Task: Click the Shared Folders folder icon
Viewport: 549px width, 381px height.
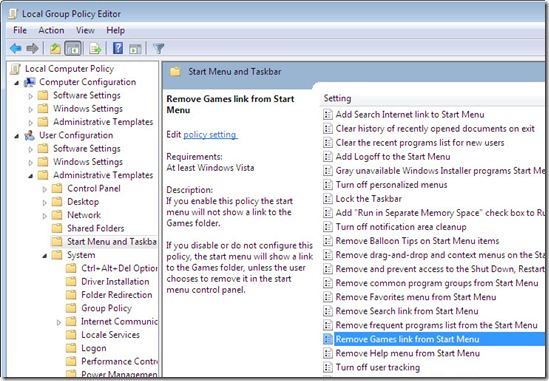Action: click(x=57, y=228)
